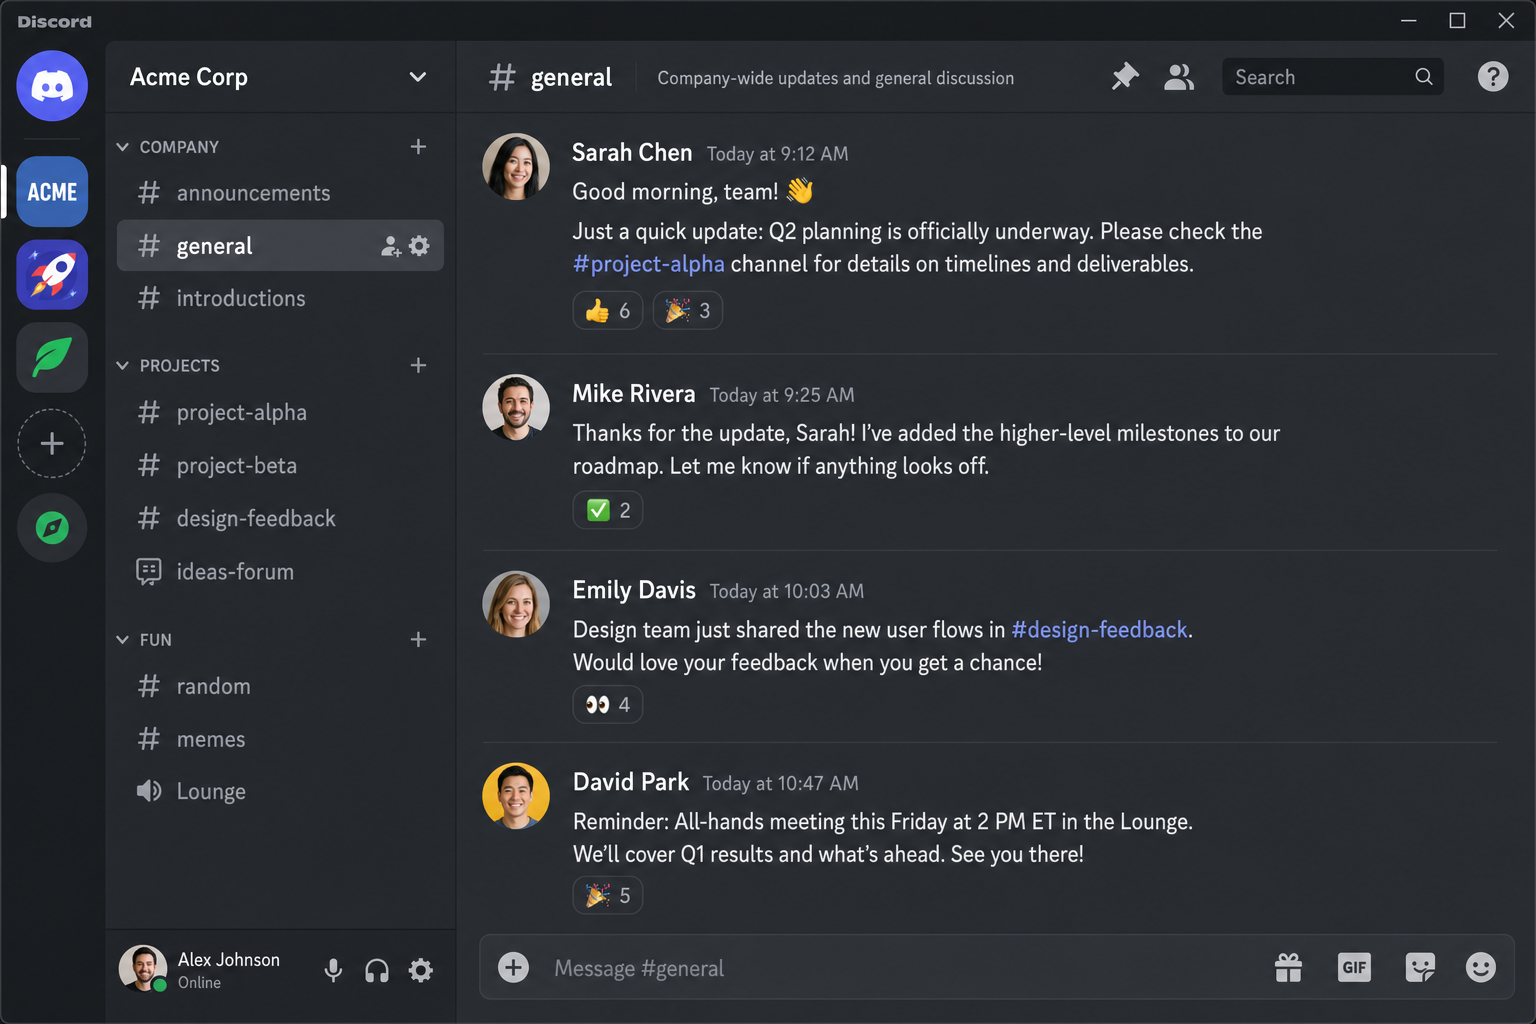
Task: Switch to the green leaf server
Action: pyautogui.click(x=52, y=358)
